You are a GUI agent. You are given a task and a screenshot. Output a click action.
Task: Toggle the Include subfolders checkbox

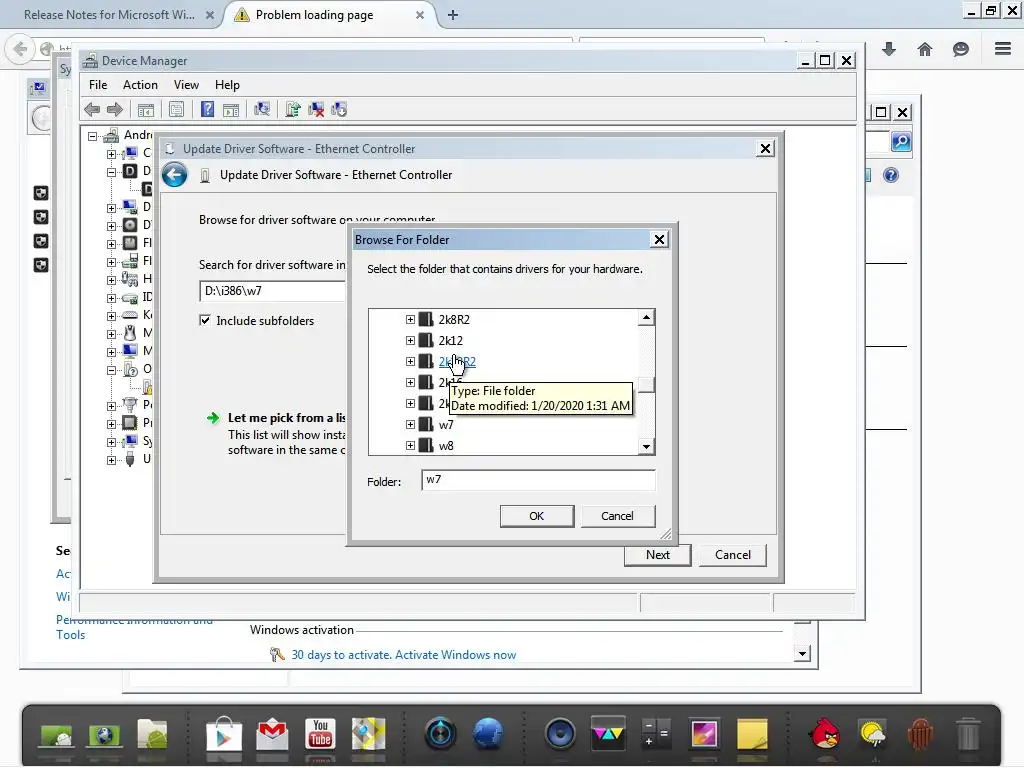click(x=205, y=321)
